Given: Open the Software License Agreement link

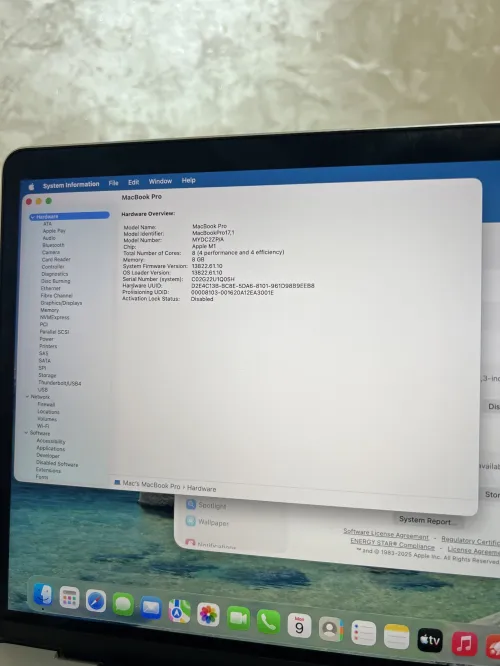Looking at the screenshot, I should point(386,533).
